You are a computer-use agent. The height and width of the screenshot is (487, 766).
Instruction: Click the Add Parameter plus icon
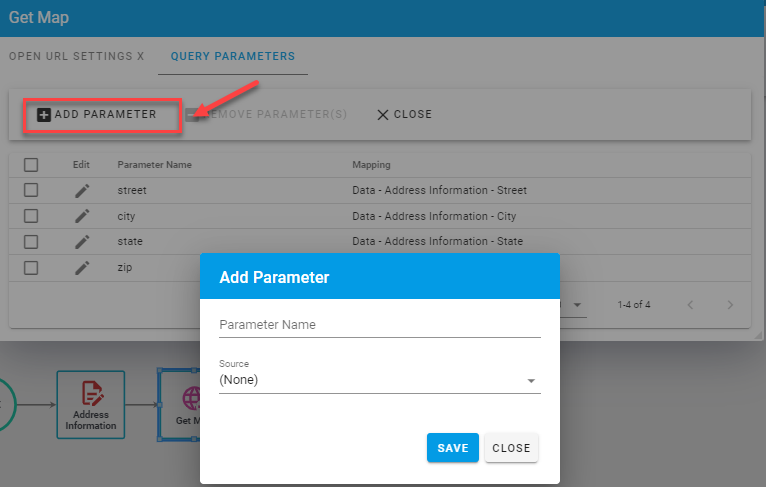click(x=43, y=115)
